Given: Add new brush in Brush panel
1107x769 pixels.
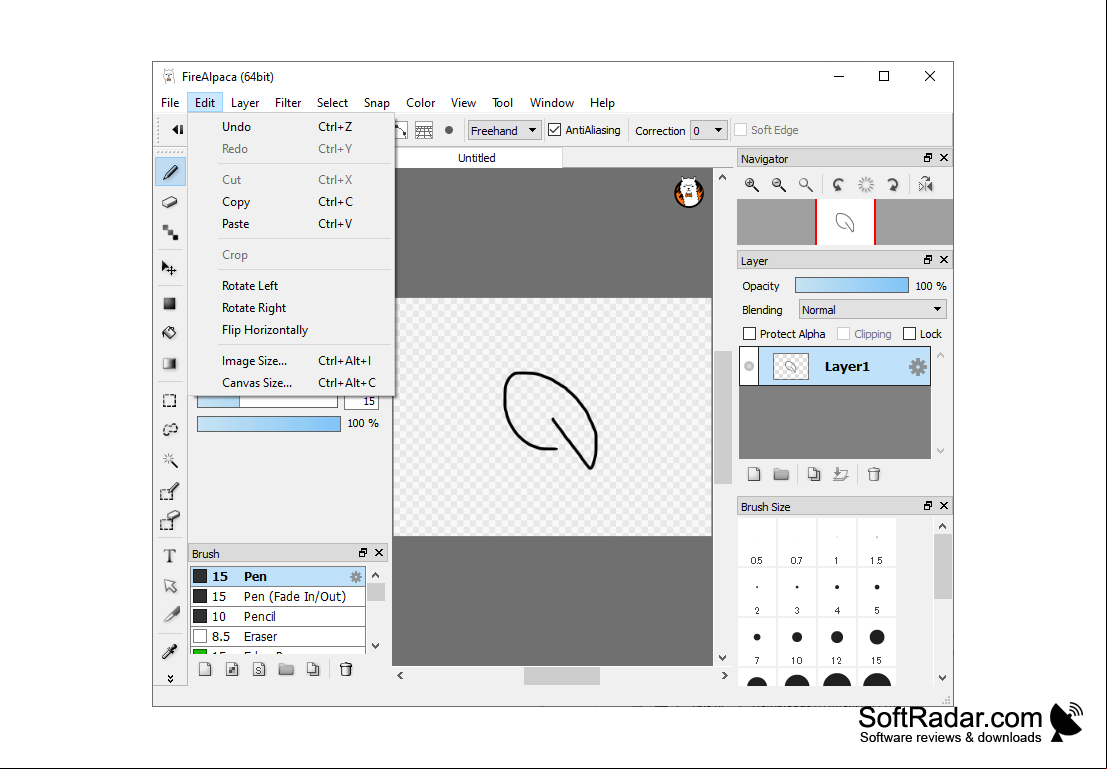Looking at the screenshot, I should [x=205, y=669].
